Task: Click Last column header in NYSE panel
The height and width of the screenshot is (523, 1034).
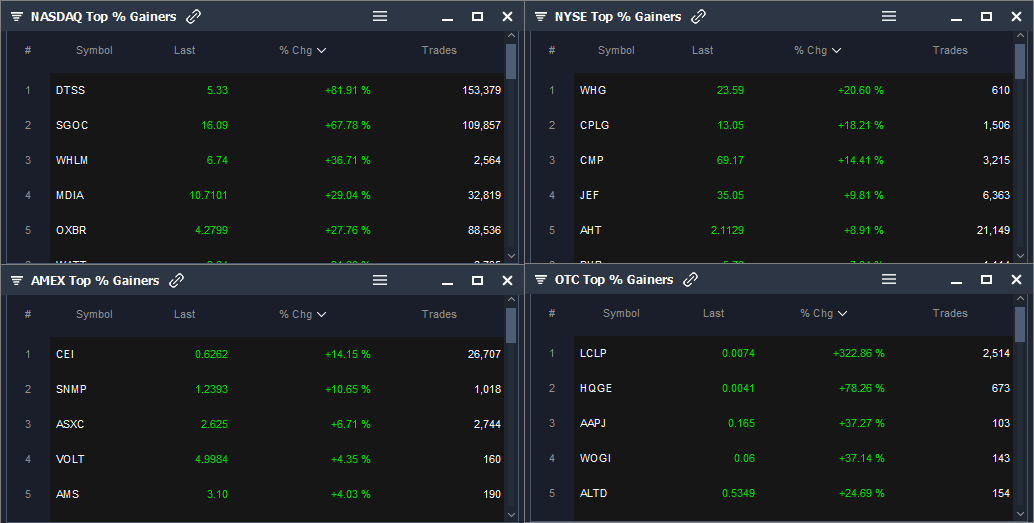Action: [x=702, y=50]
